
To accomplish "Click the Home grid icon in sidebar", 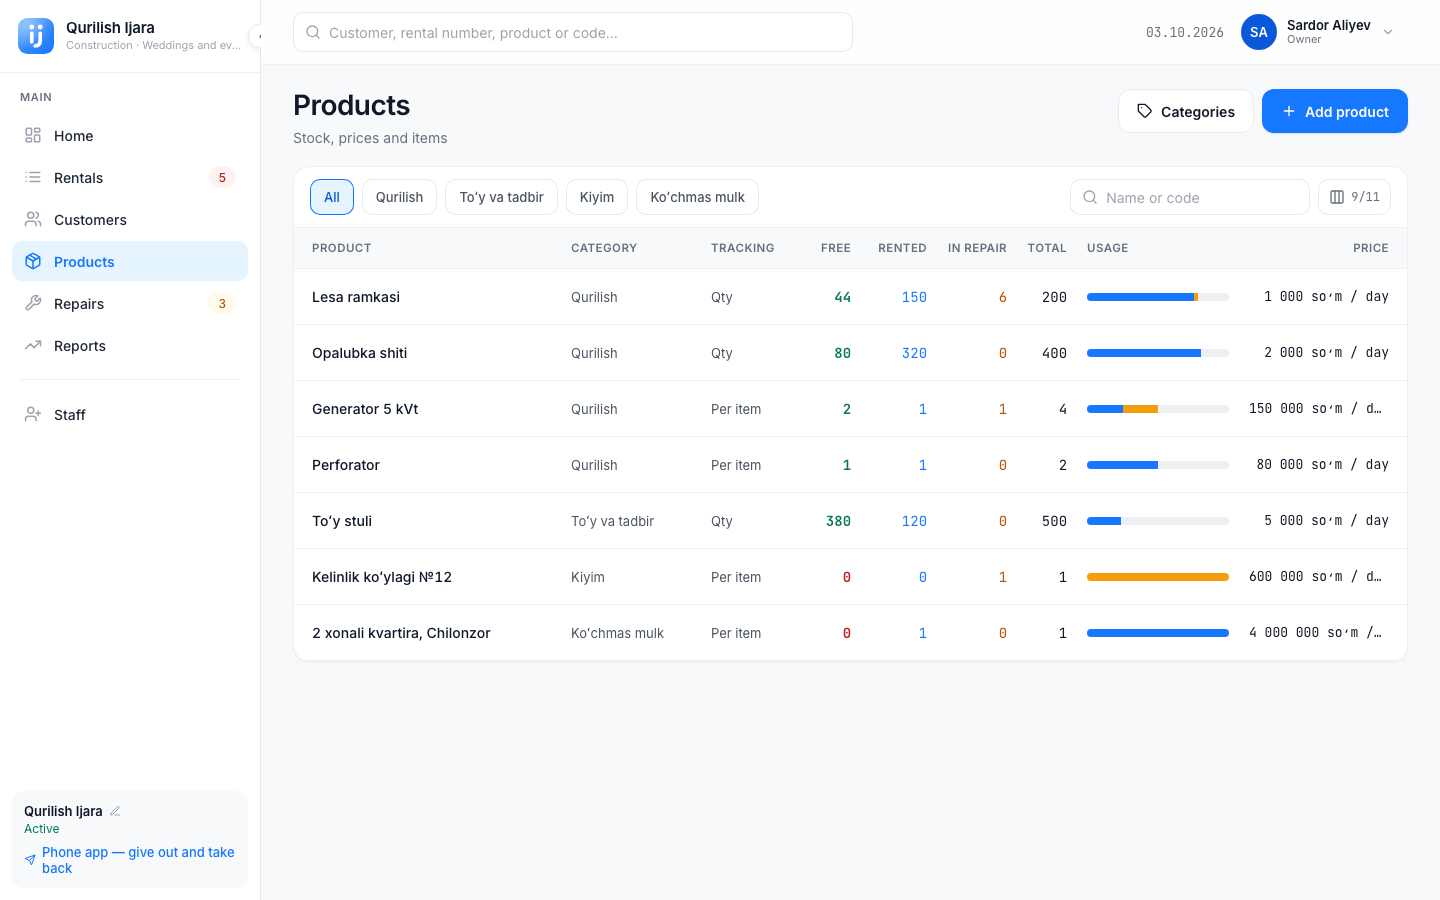I will 33,136.
